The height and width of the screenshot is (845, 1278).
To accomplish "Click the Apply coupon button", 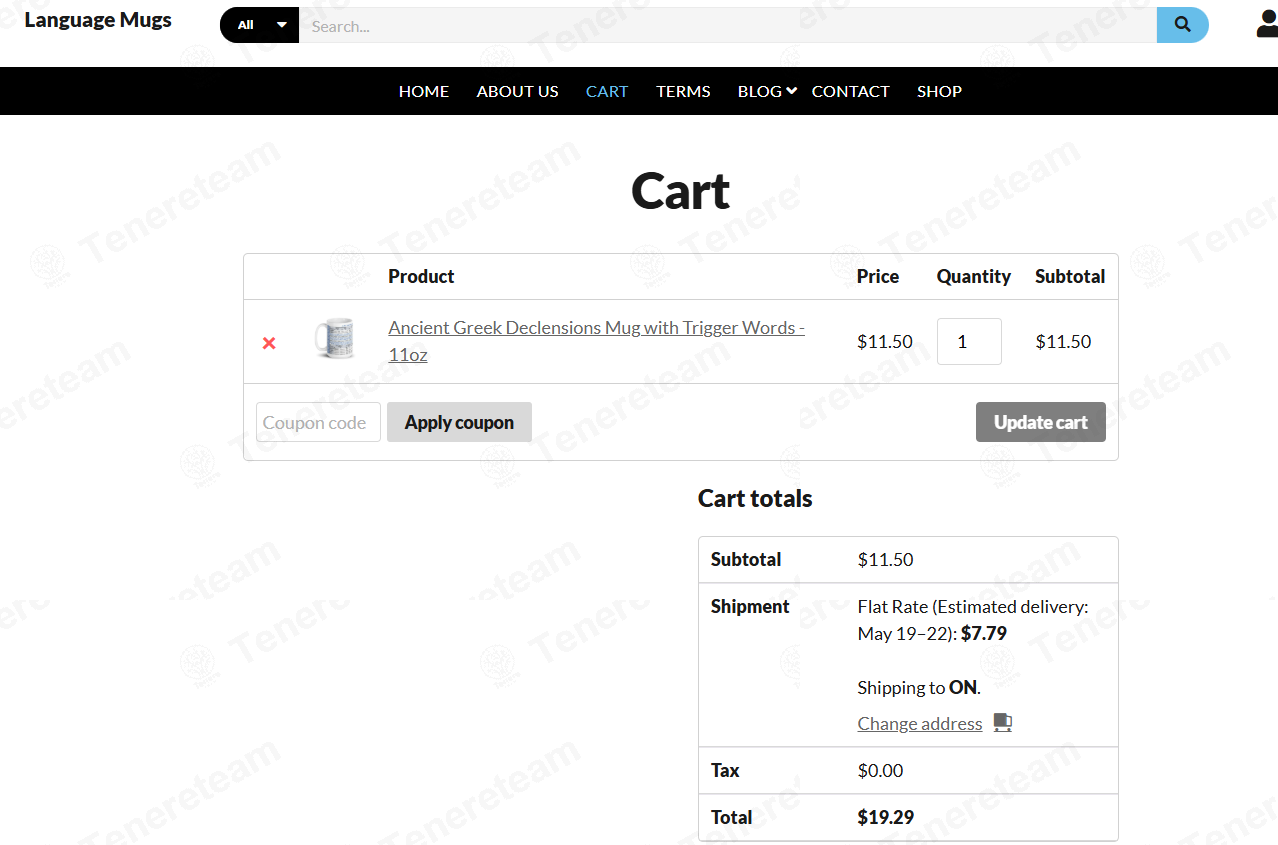I will 459,422.
